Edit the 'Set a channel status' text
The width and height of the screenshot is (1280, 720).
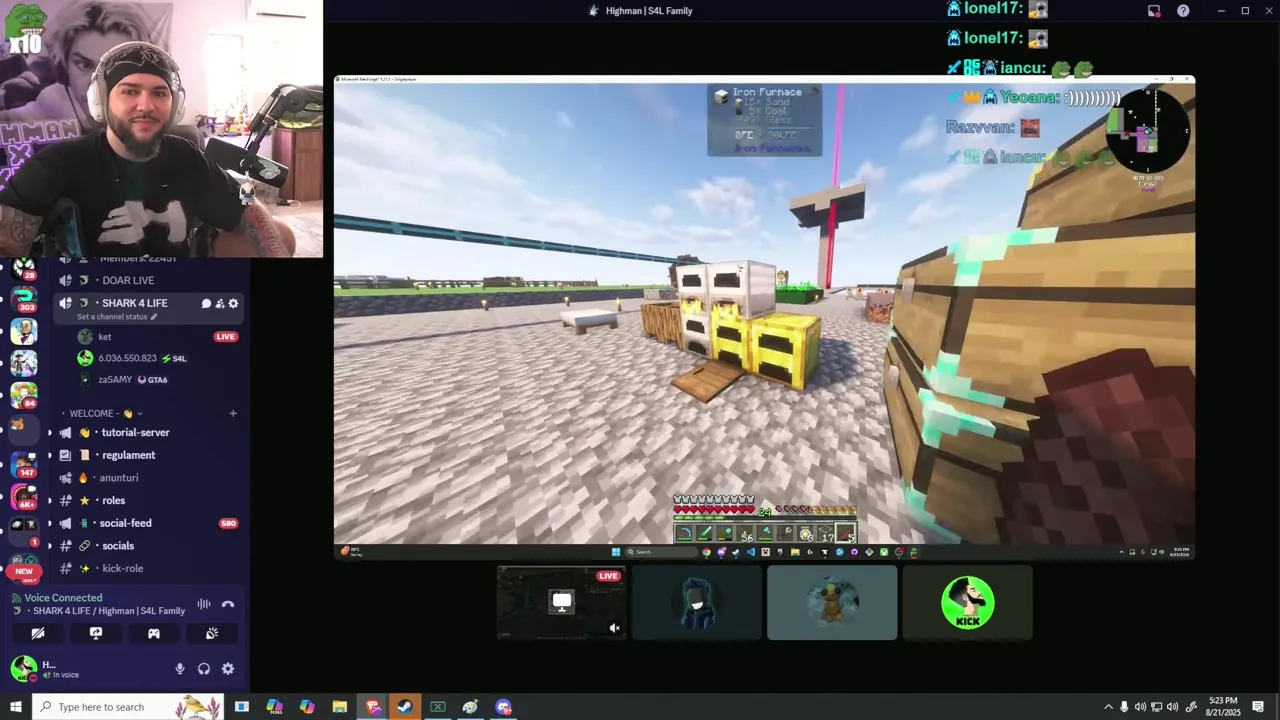[x=117, y=317]
